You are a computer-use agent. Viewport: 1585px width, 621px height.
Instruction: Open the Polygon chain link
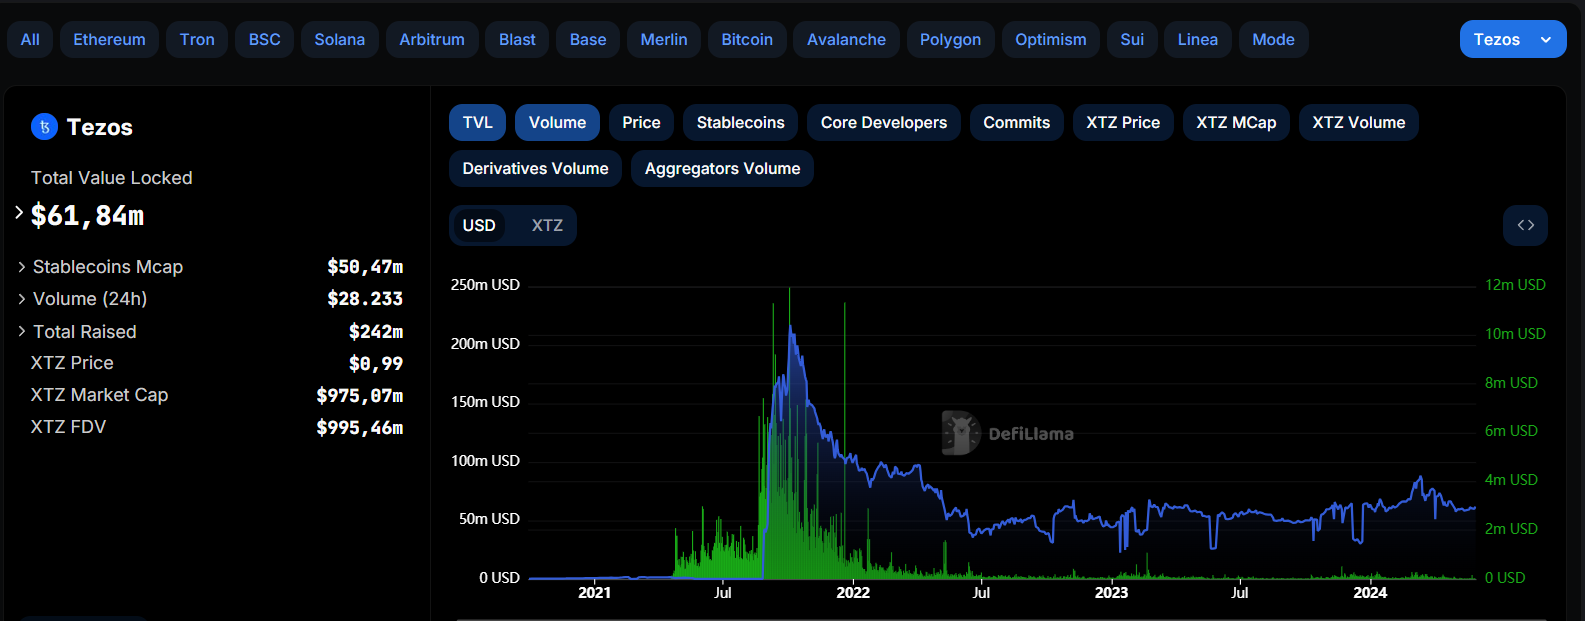pos(950,39)
